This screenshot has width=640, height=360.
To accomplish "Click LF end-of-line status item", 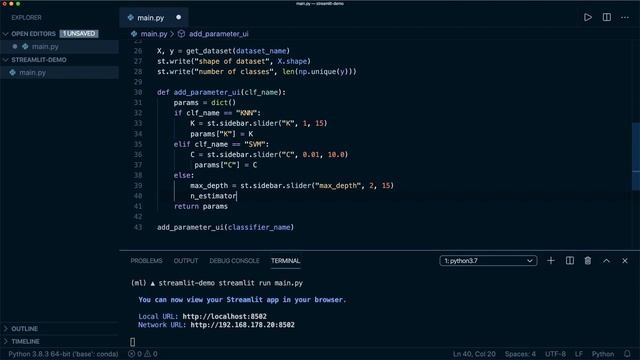I will (x=579, y=354).
